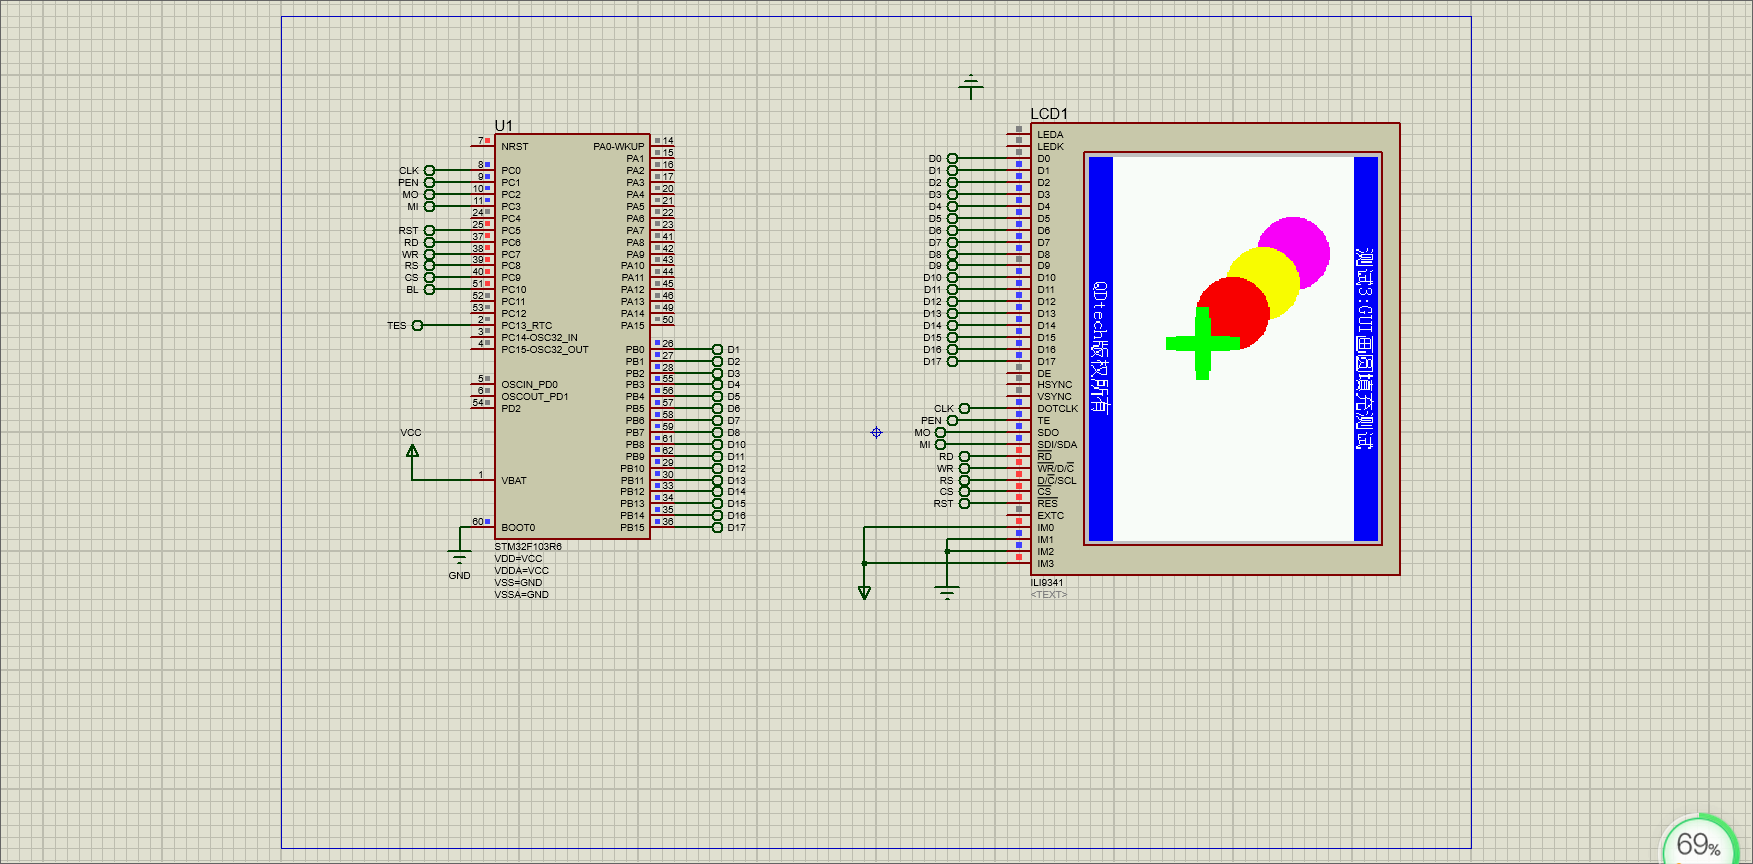Select the D0 terminal left of LCD1
This screenshot has height=864, width=1753.
952,159
